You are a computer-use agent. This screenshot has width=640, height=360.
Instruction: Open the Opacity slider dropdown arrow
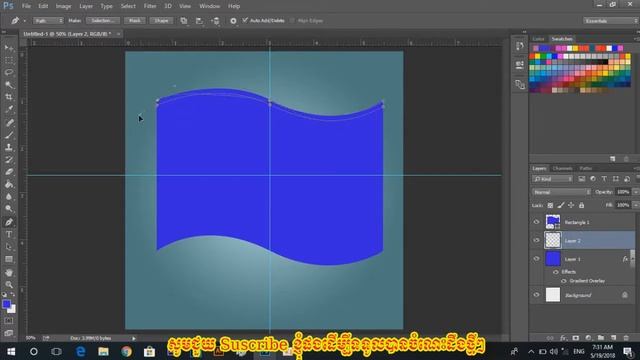(x=636, y=192)
